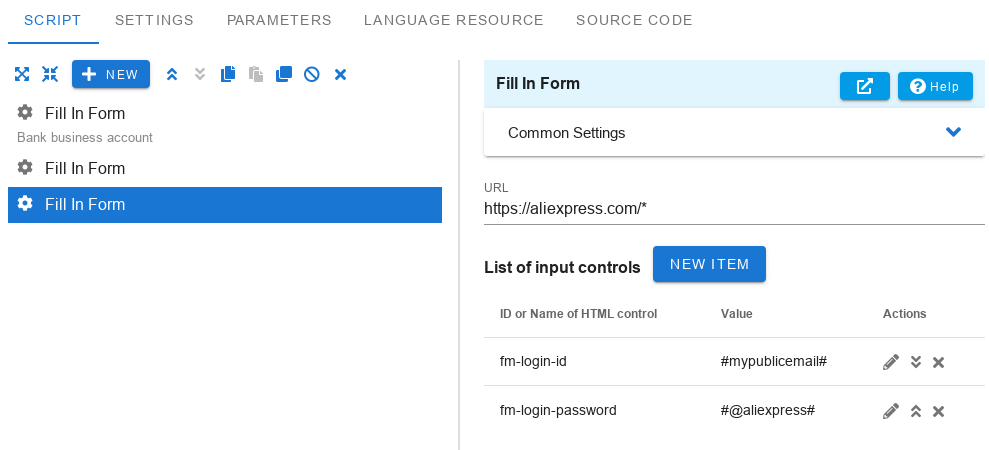Viewport: 989px width, 450px height.
Task: Click the URL input field
Action: tap(734, 209)
